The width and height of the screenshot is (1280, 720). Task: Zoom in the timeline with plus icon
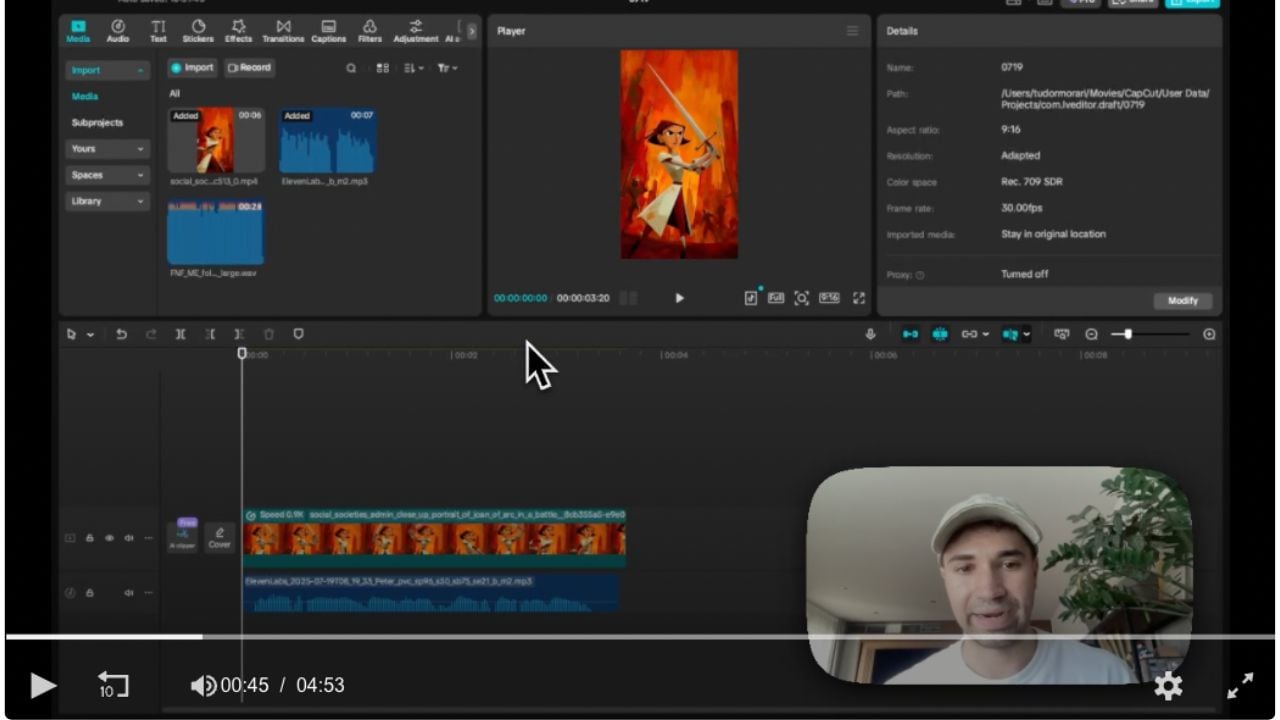pyautogui.click(x=1209, y=334)
